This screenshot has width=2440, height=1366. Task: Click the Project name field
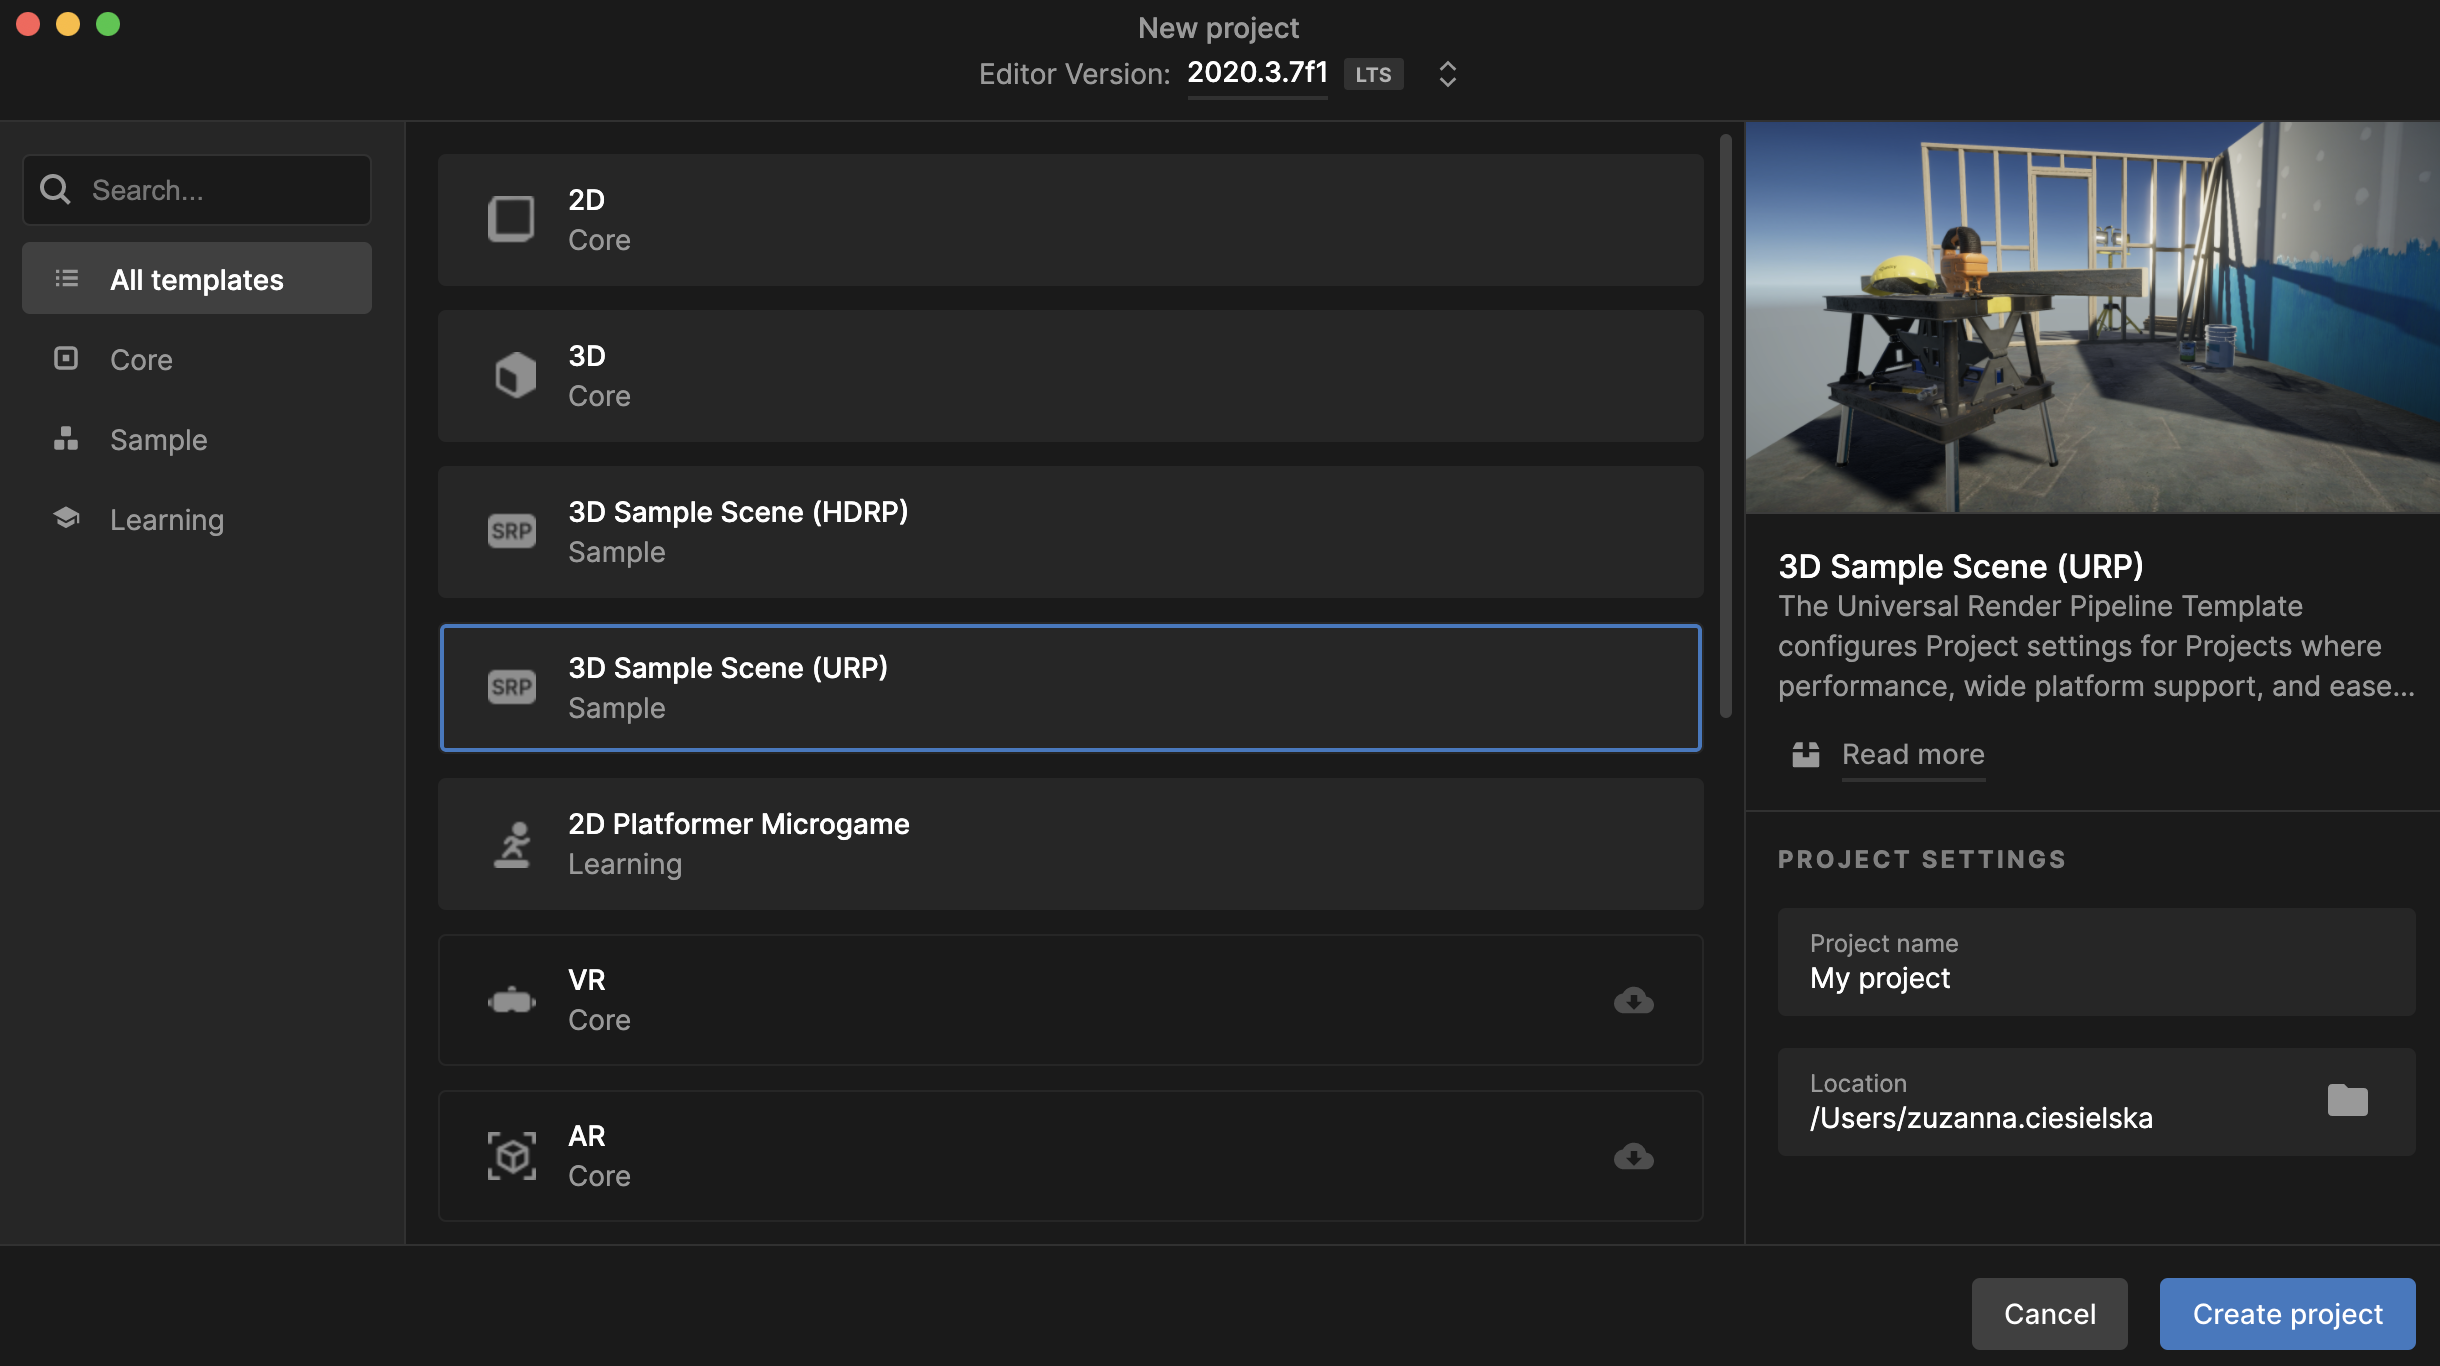pyautogui.click(x=2096, y=962)
